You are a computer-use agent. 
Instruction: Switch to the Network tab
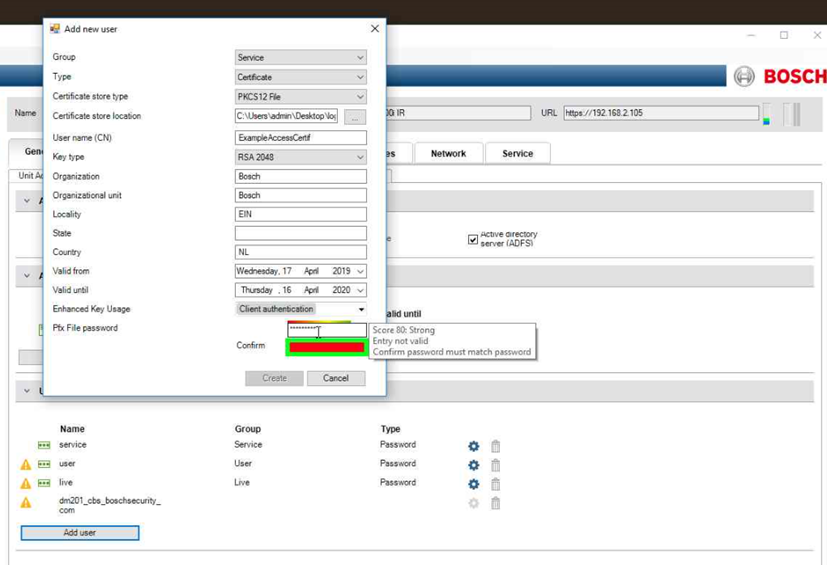(448, 154)
